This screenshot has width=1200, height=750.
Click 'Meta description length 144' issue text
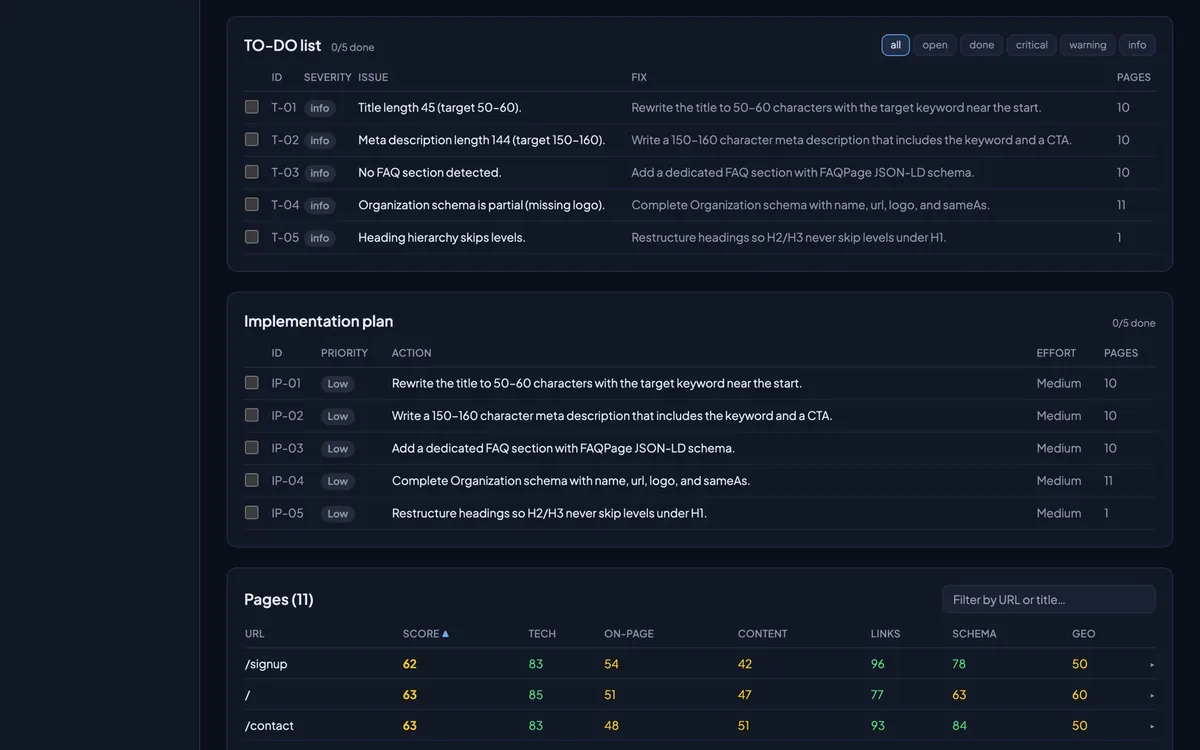pyautogui.click(x=482, y=140)
